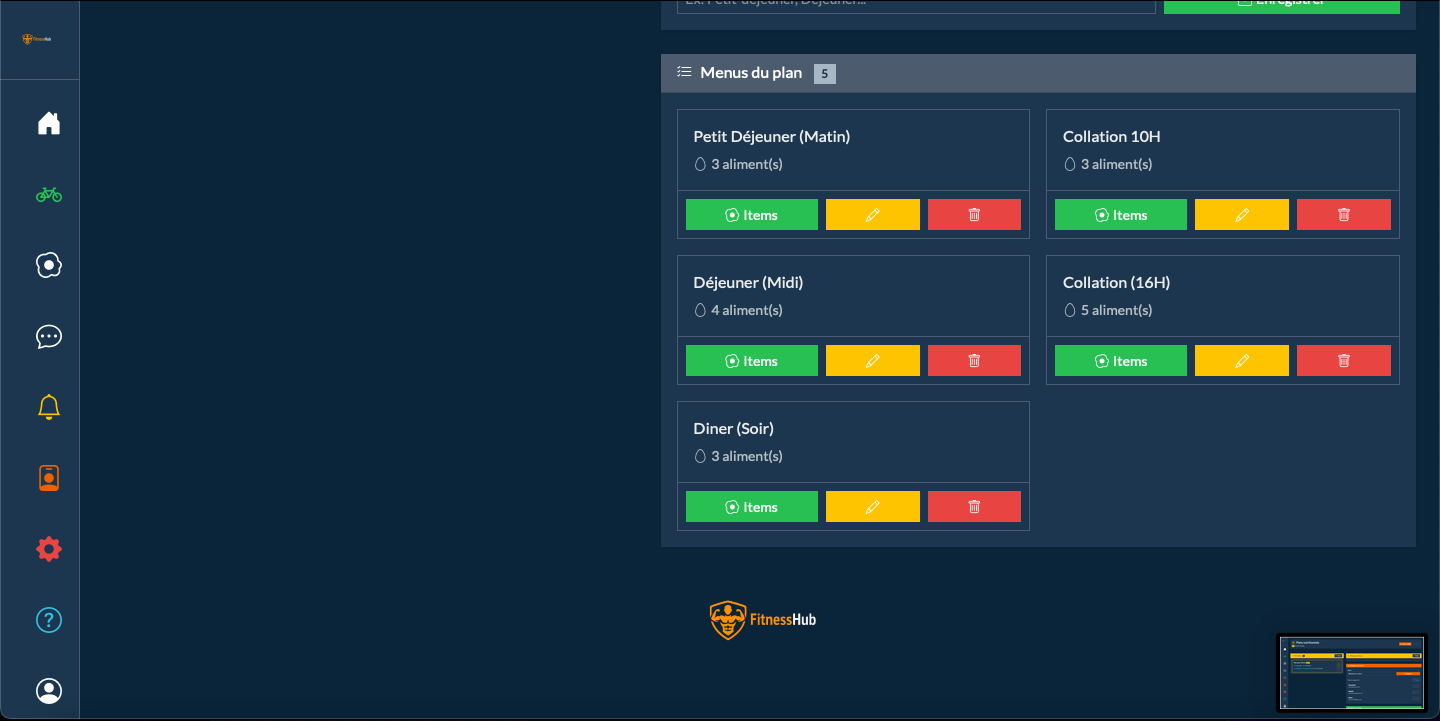Open the home icon in sidebar
Image resolution: width=1440 pixels, height=721 pixels.
pos(49,123)
